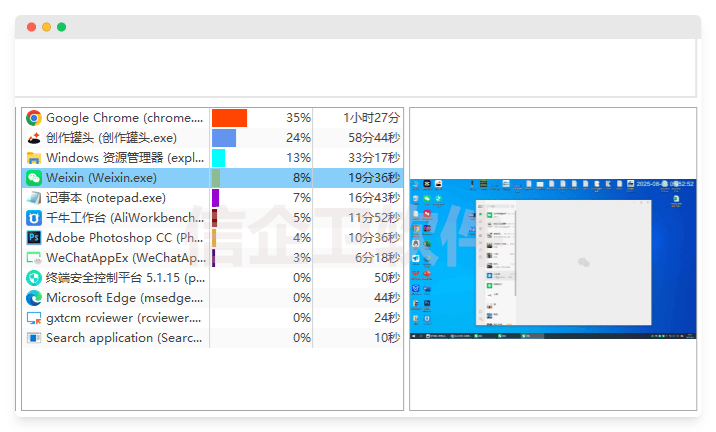The image size is (716, 432).
Task: Click the 13% value for Windows 资源管理器
Action: (298, 158)
